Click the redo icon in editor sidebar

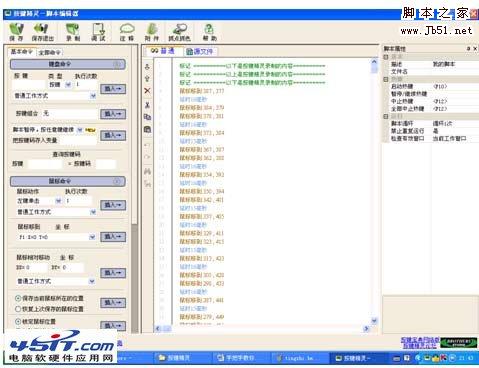(147, 157)
